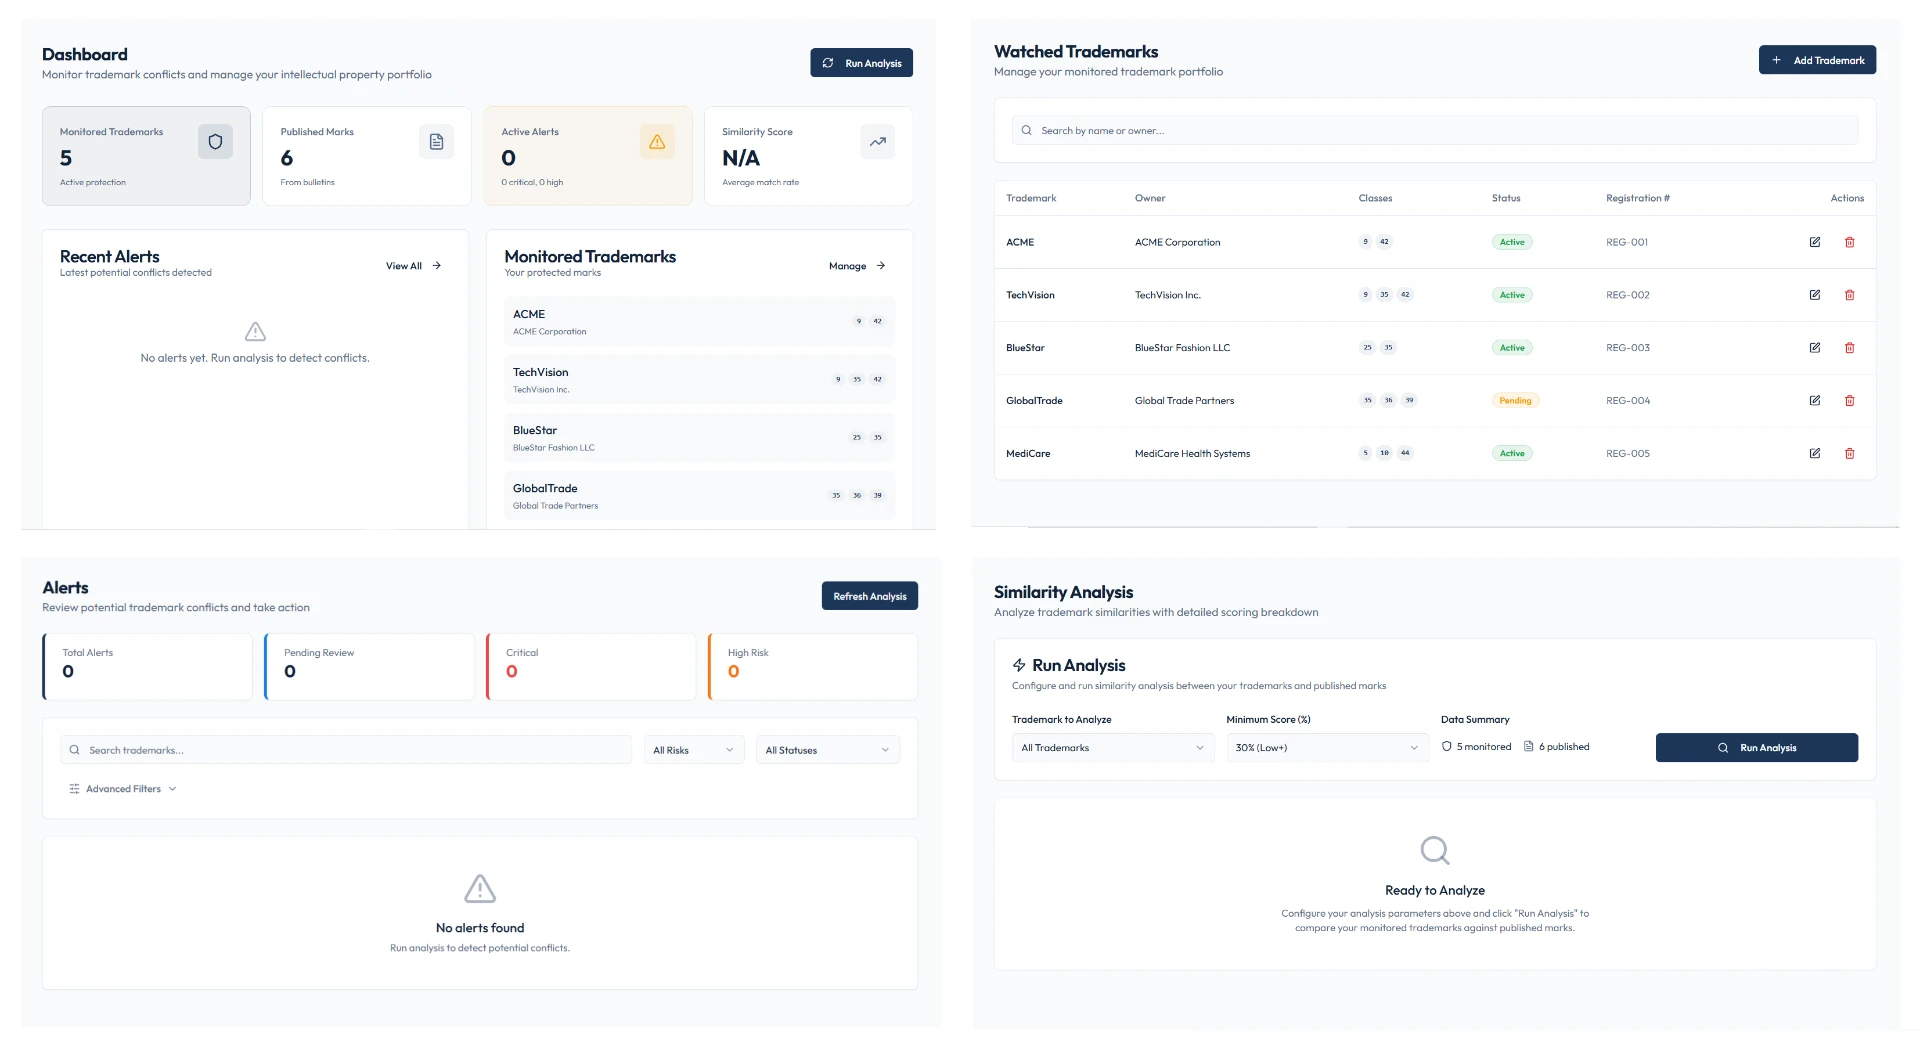Open the Trademark to Analyze dropdown

1113,748
